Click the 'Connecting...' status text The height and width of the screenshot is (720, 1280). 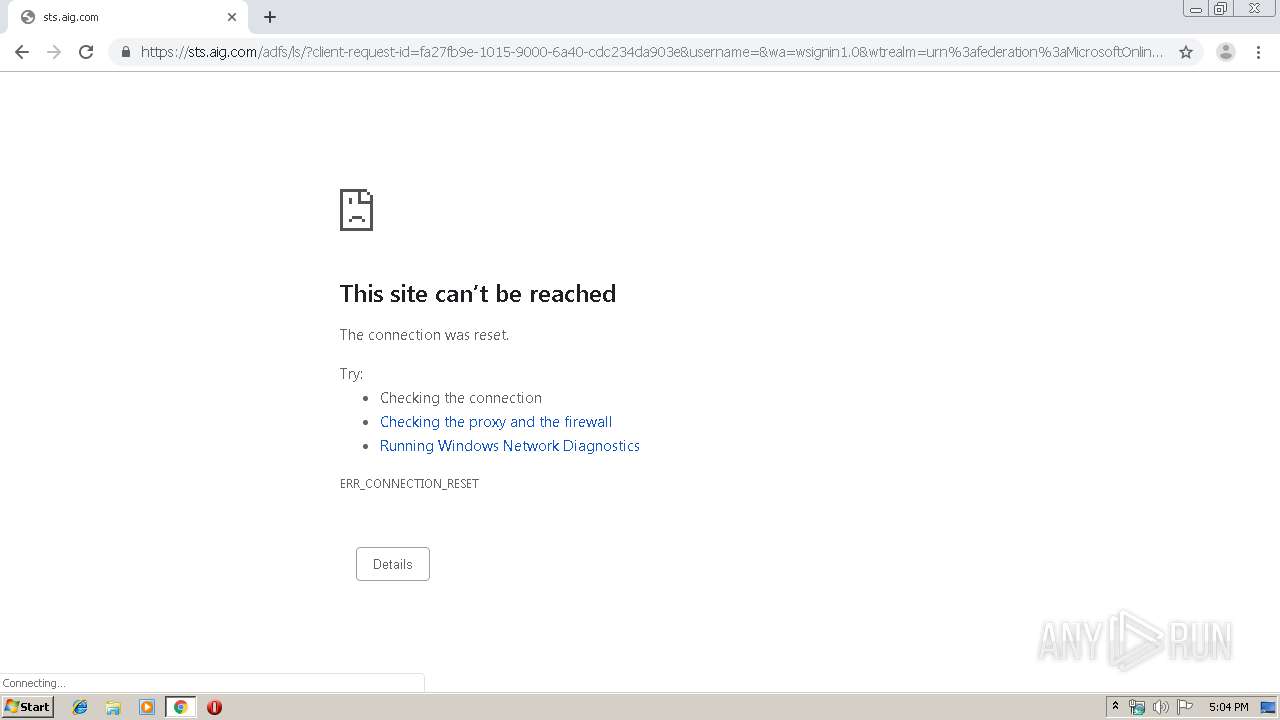click(34, 683)
